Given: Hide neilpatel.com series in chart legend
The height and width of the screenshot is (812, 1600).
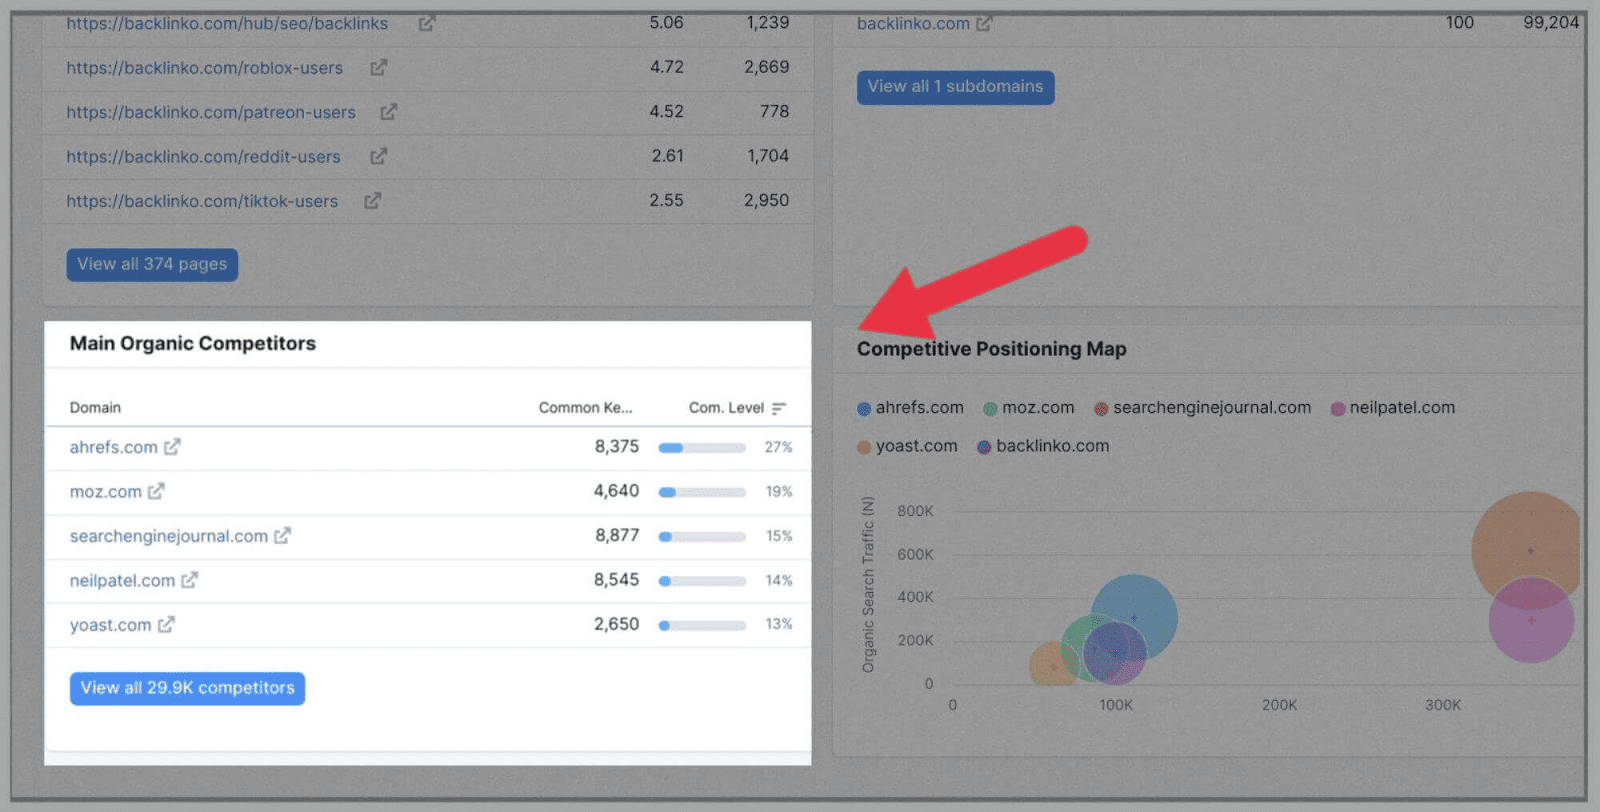Looking at the screenshot, I should 1392,408.
